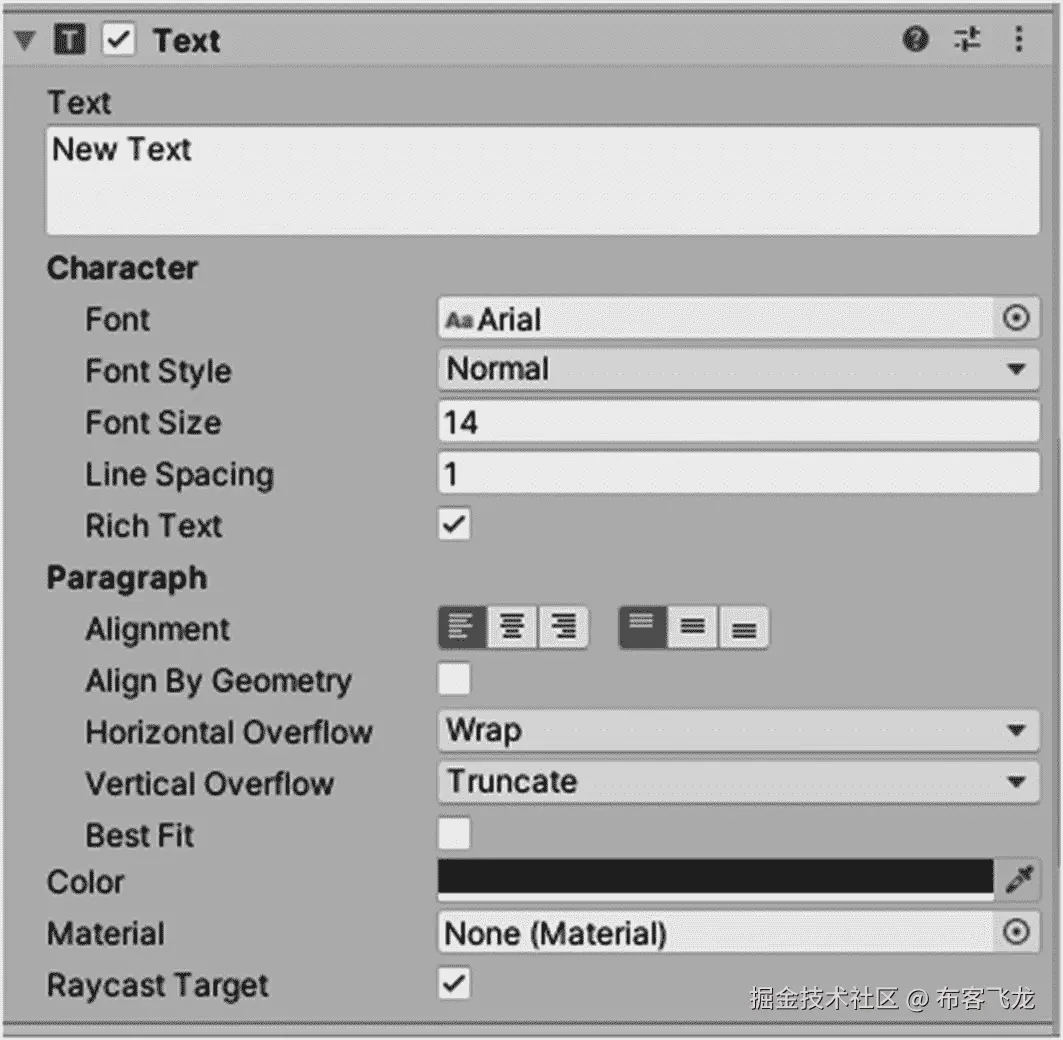Toggle the Rich Text checkbox
This screenshot has height=1040, width=1063.
[x=454, y=525]
